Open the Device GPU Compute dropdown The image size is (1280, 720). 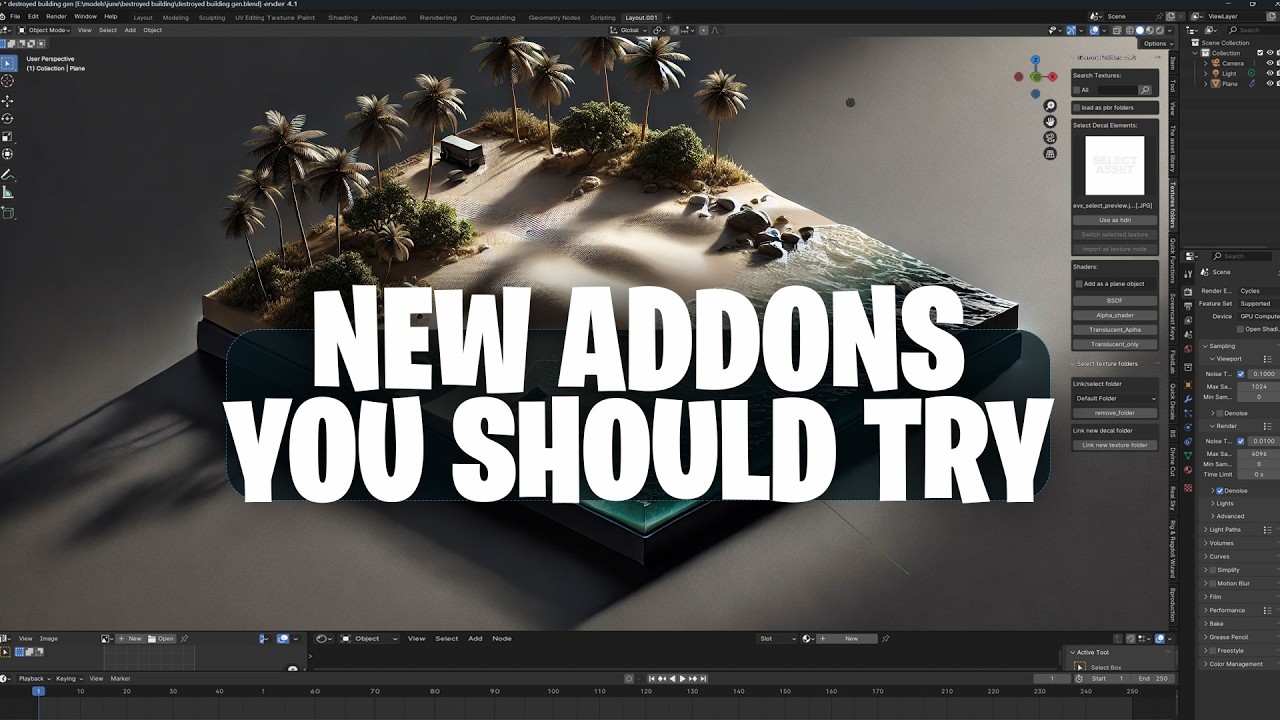[1260, 316]
